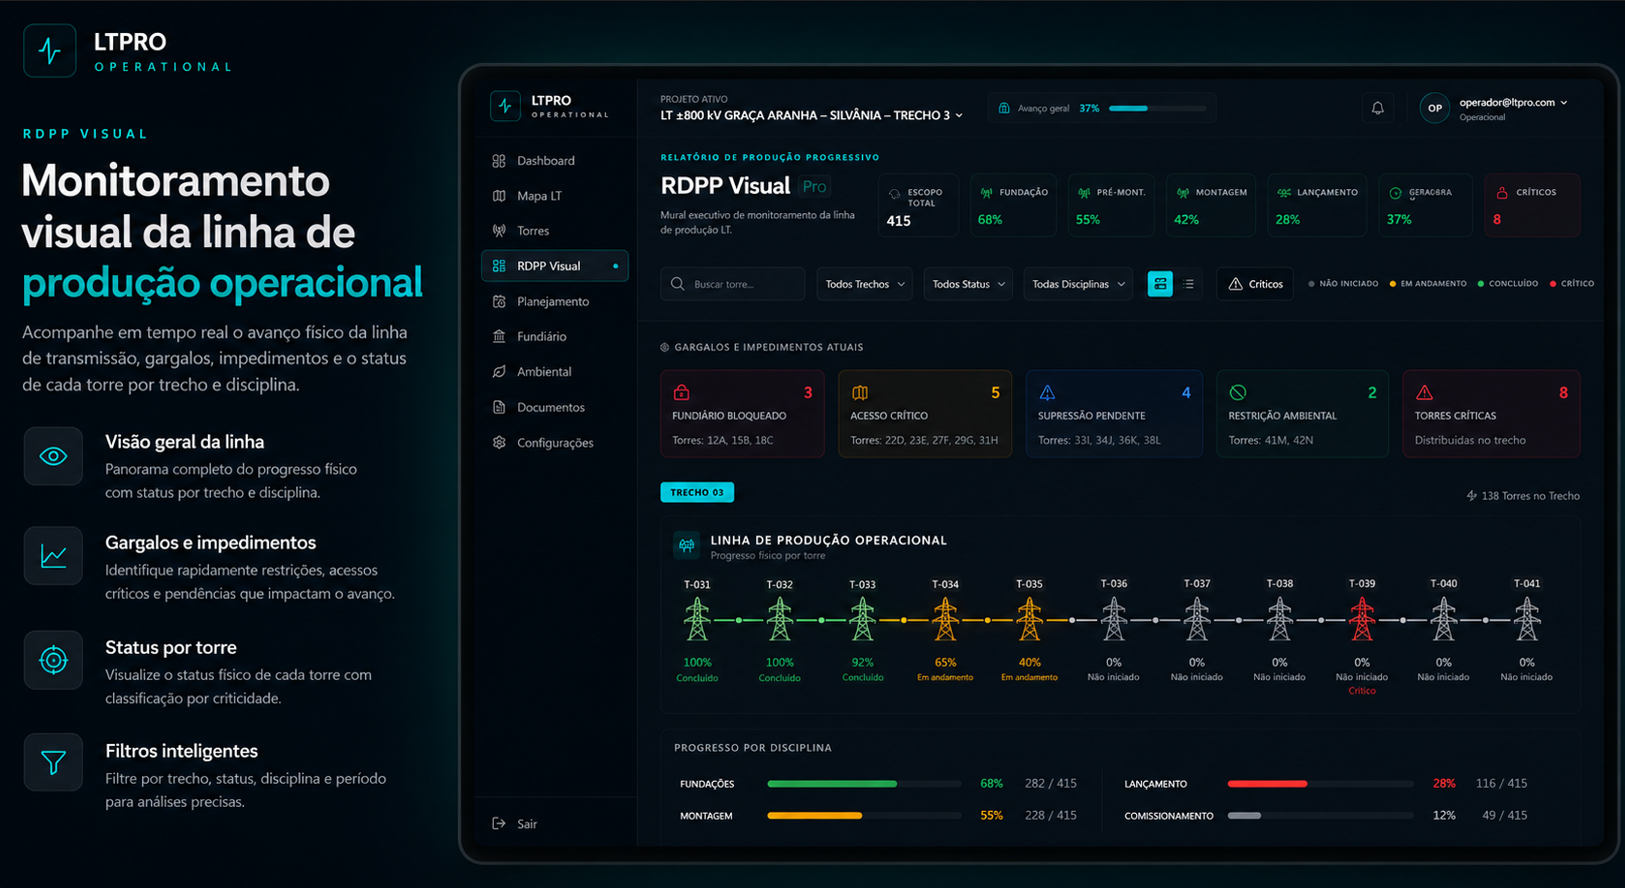Click tower T-034 icon
Screen dimensions: 1625x888
click(x=945, y=619)
